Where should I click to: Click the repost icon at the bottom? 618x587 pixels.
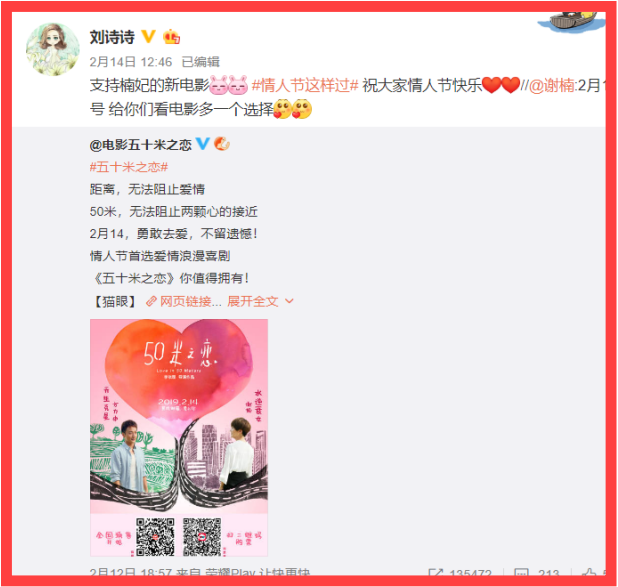[436, 572]
